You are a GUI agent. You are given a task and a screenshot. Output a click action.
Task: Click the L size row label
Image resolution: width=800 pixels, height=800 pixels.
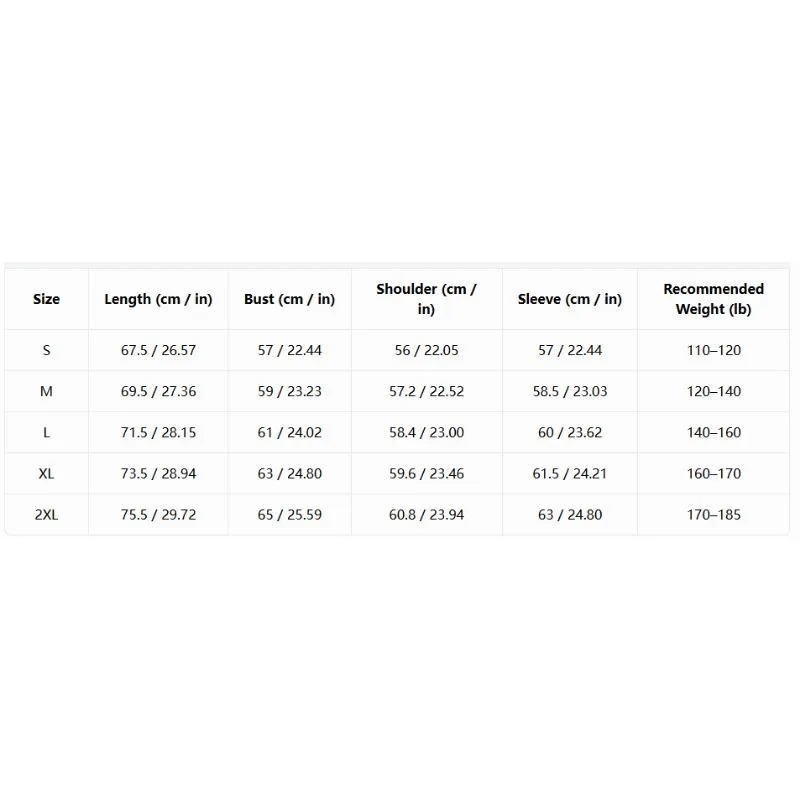pyautogui.click(x=46, y=433)
